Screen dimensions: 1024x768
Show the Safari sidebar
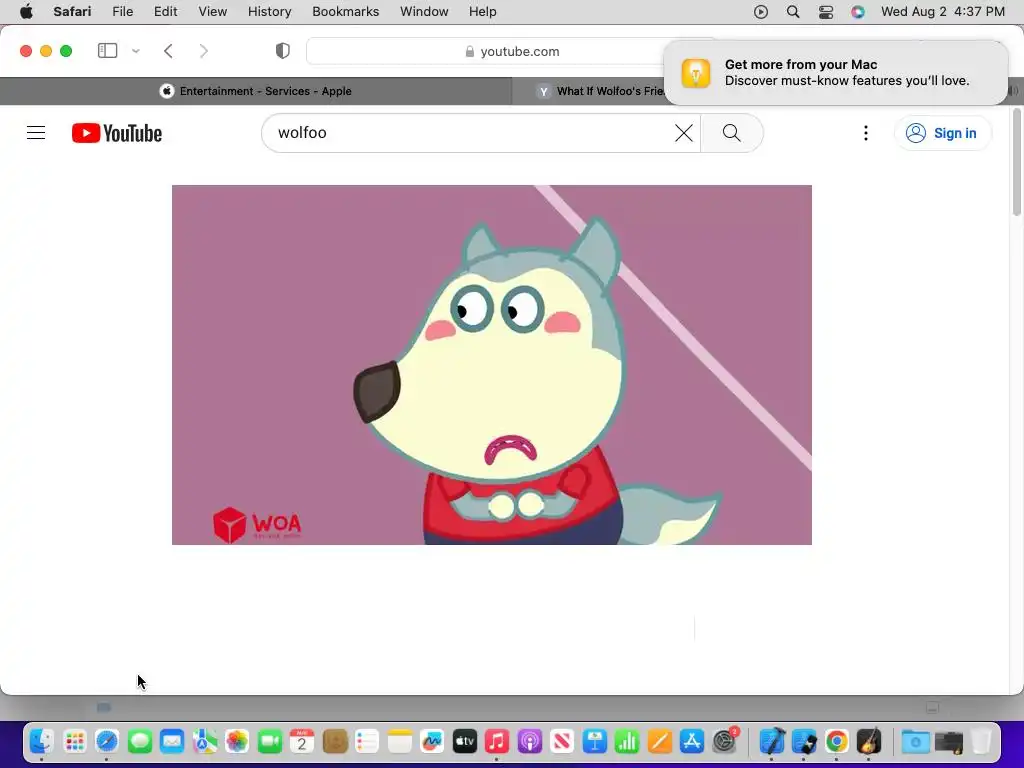coord(107,51)
